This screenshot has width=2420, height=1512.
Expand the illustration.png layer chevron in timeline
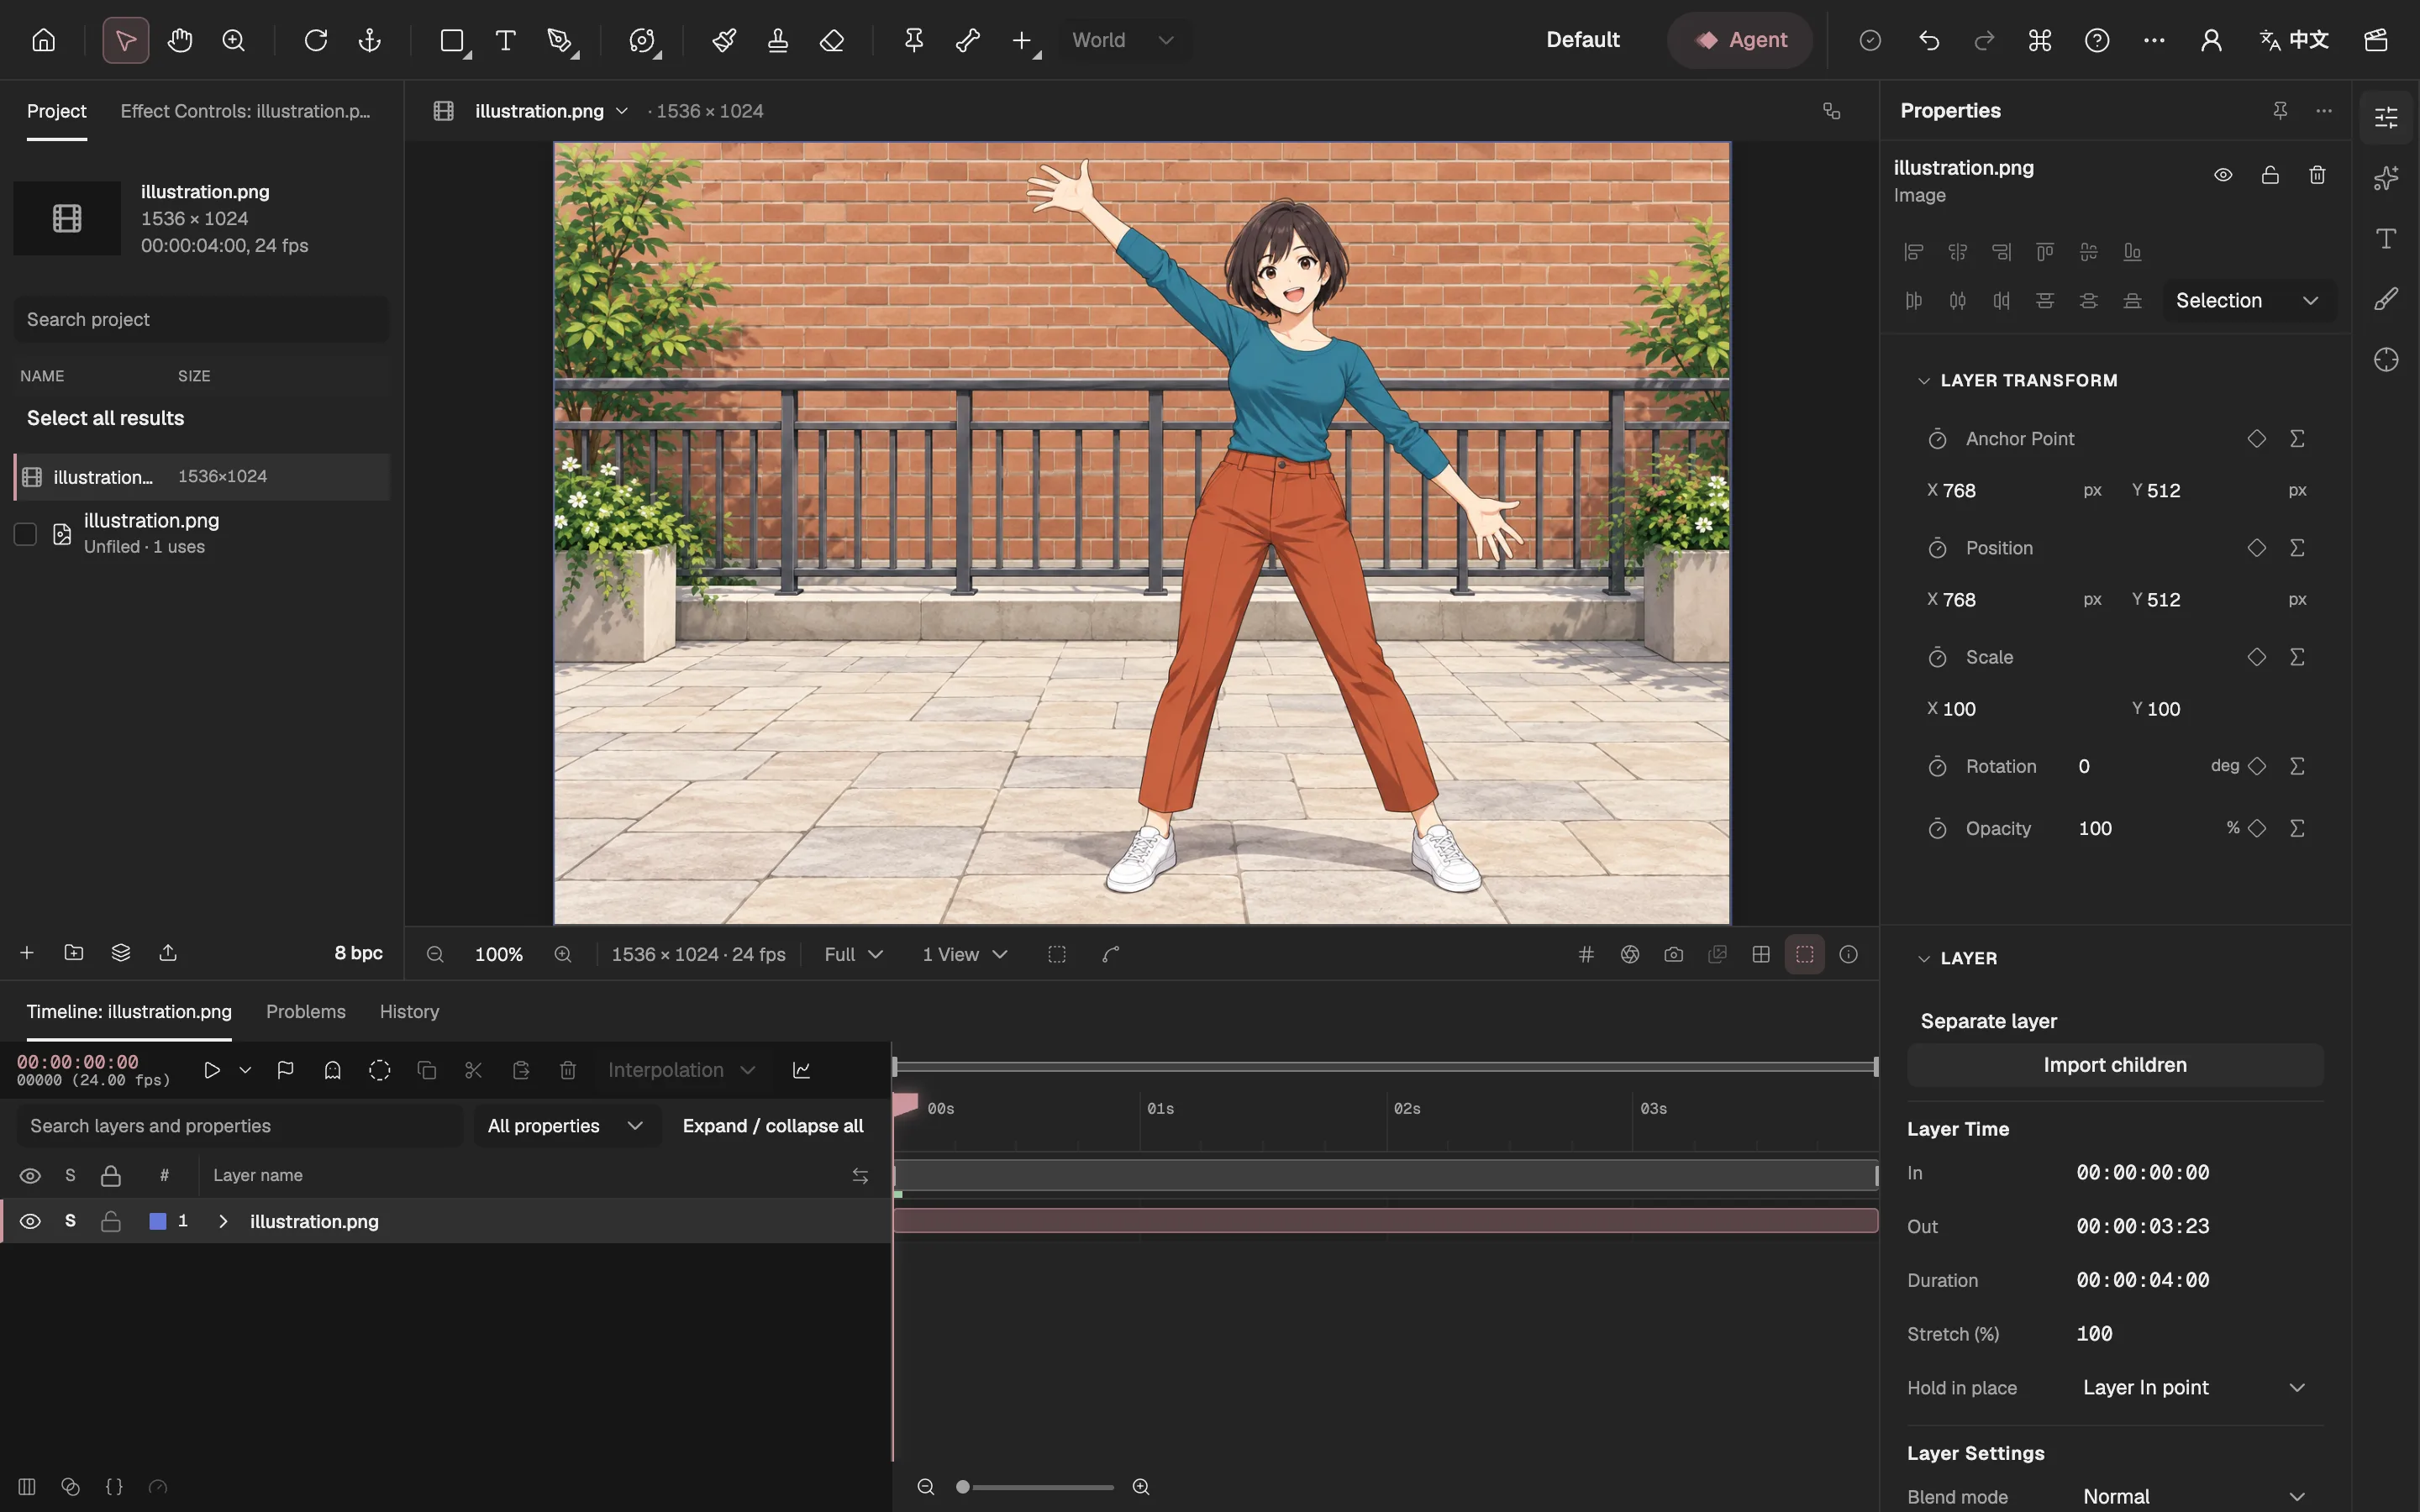tap(223, 1221)
